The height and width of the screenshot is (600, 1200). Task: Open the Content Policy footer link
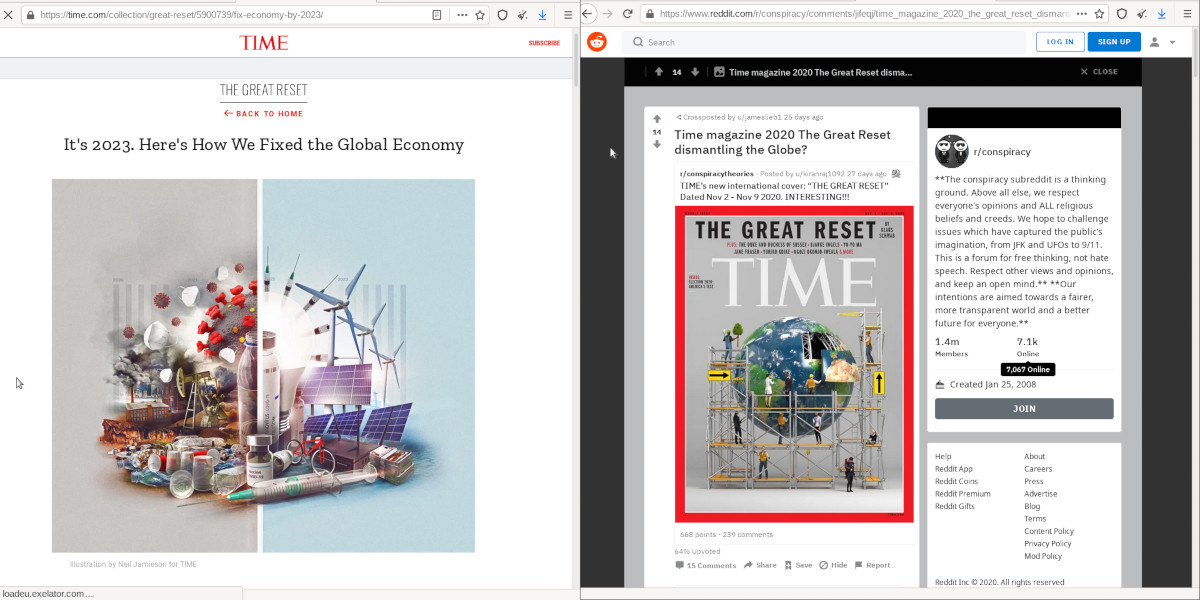pos(1049,531)
